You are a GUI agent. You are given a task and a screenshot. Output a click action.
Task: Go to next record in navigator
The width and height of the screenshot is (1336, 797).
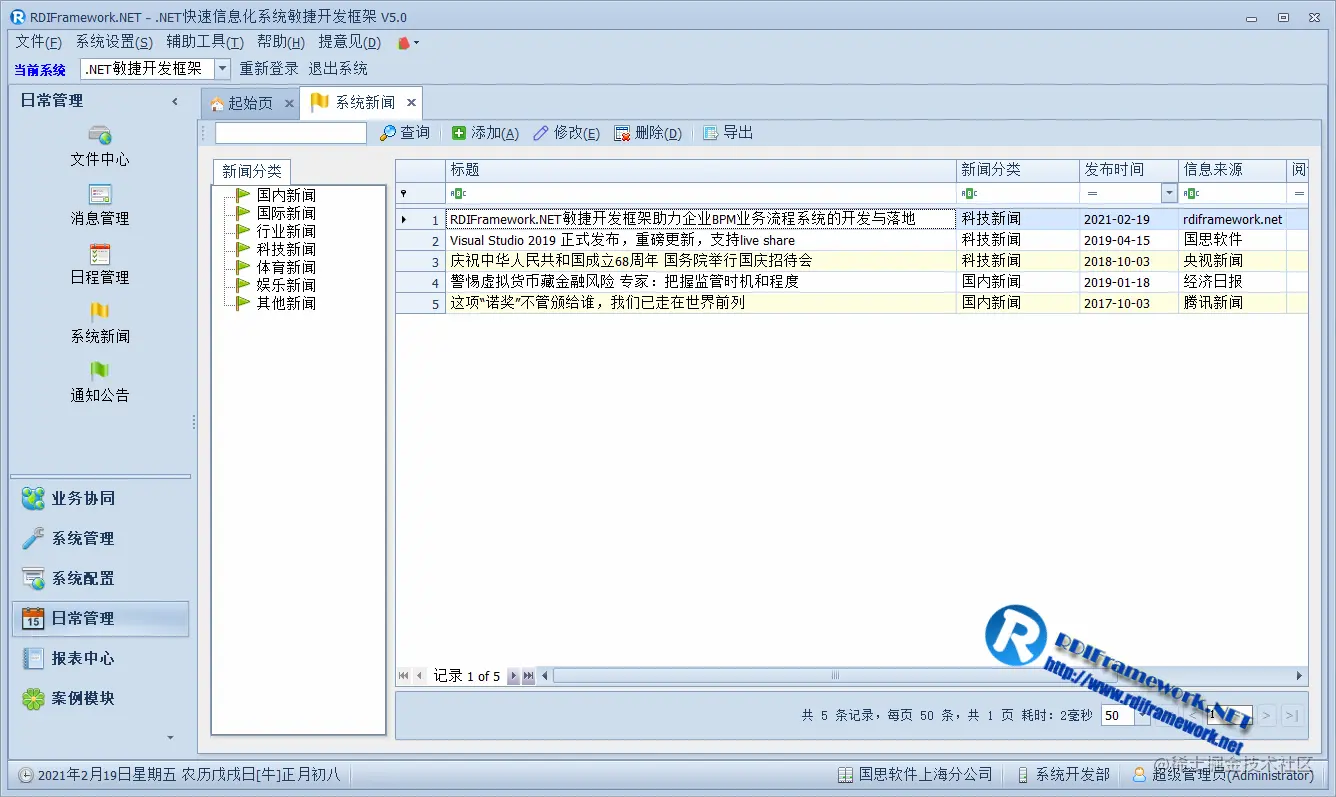tap(513, 676)
